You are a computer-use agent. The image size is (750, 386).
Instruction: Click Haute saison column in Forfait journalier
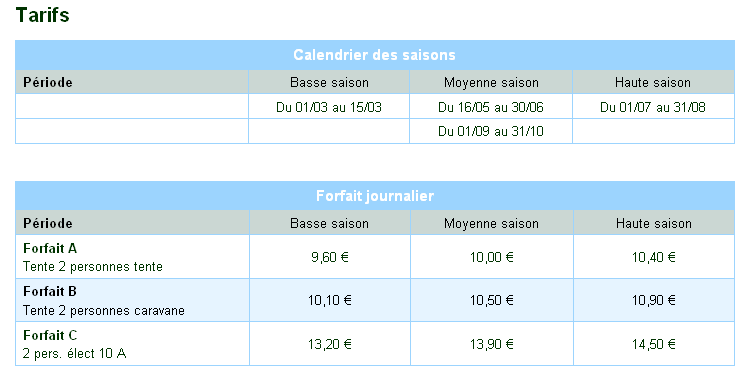[653, 223]
